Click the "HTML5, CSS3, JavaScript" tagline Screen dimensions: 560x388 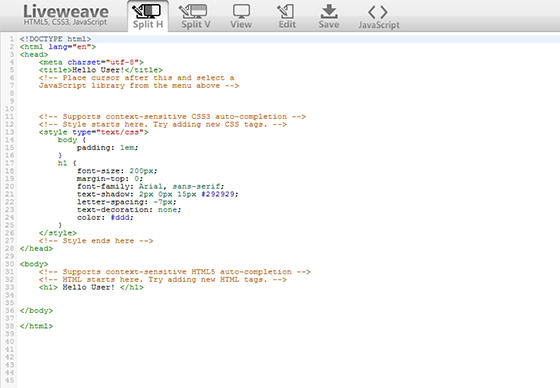[x=65, y=22]
